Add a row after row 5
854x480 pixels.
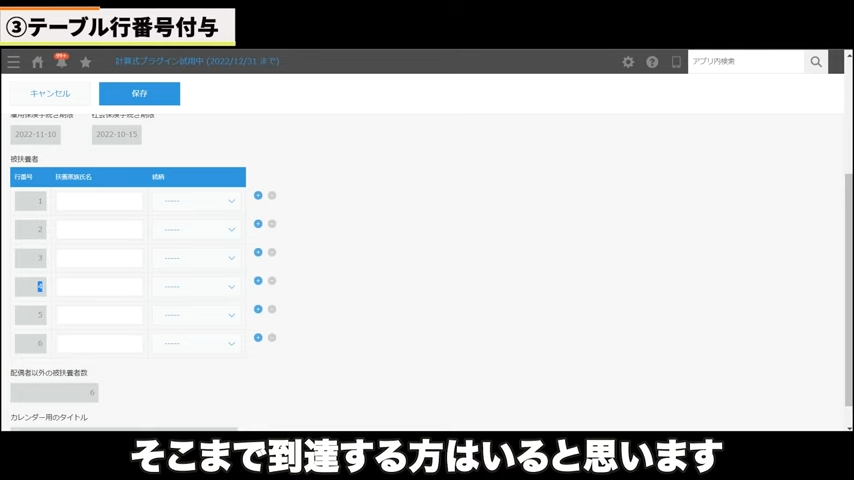(258, 309)
